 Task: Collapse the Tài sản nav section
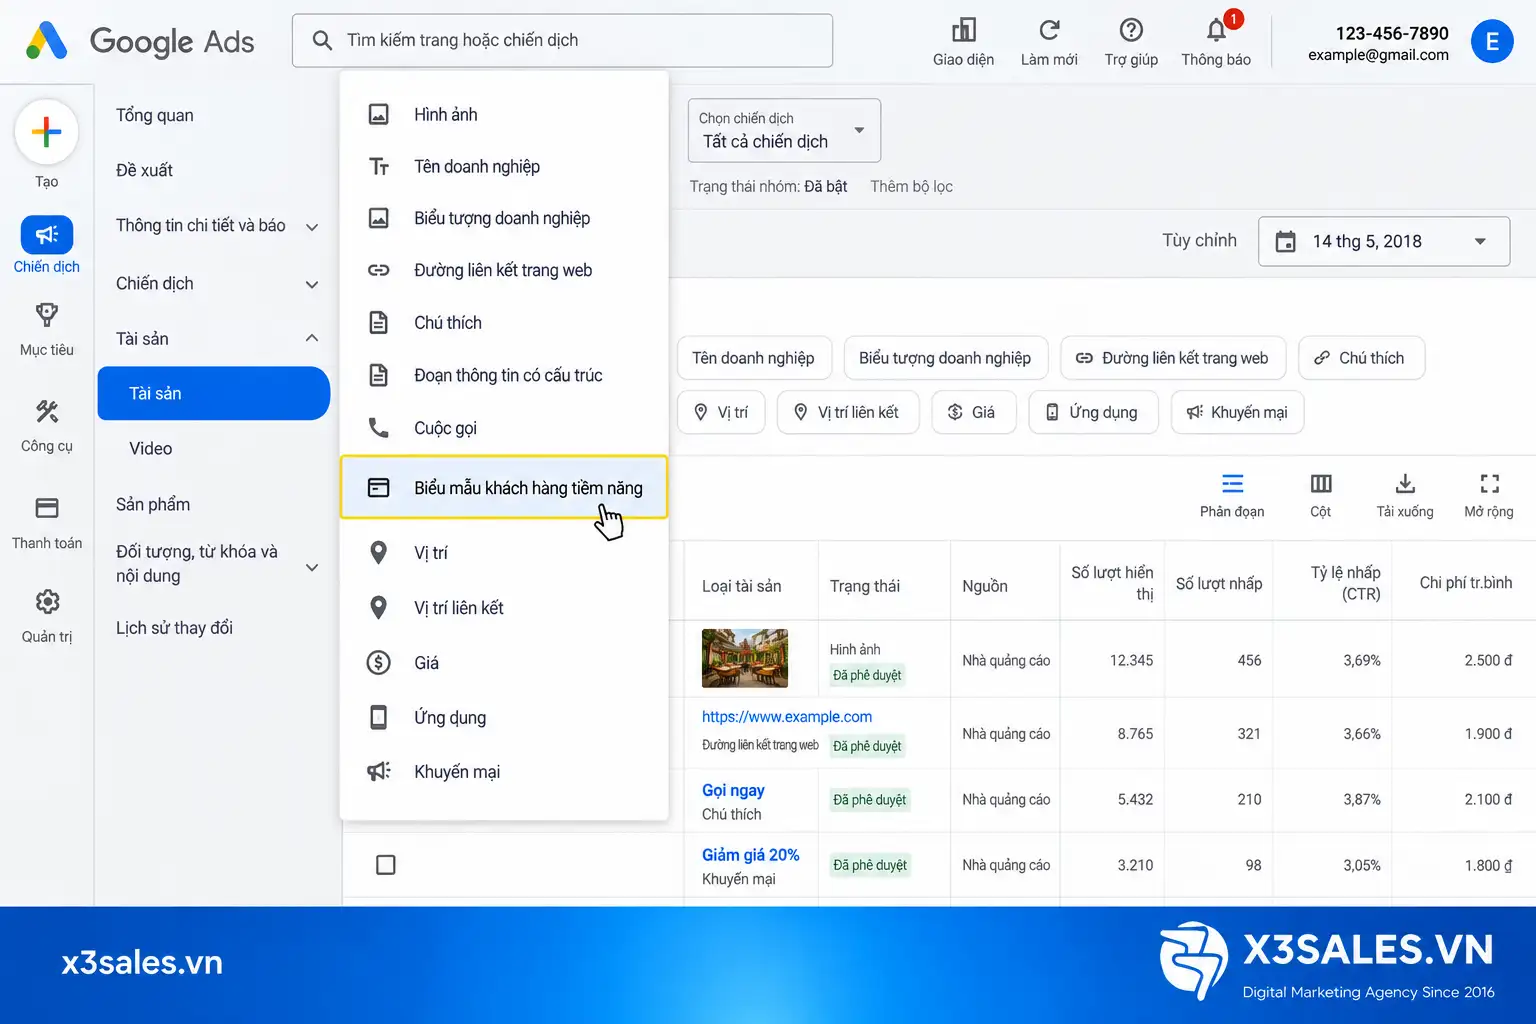(312, 338)
